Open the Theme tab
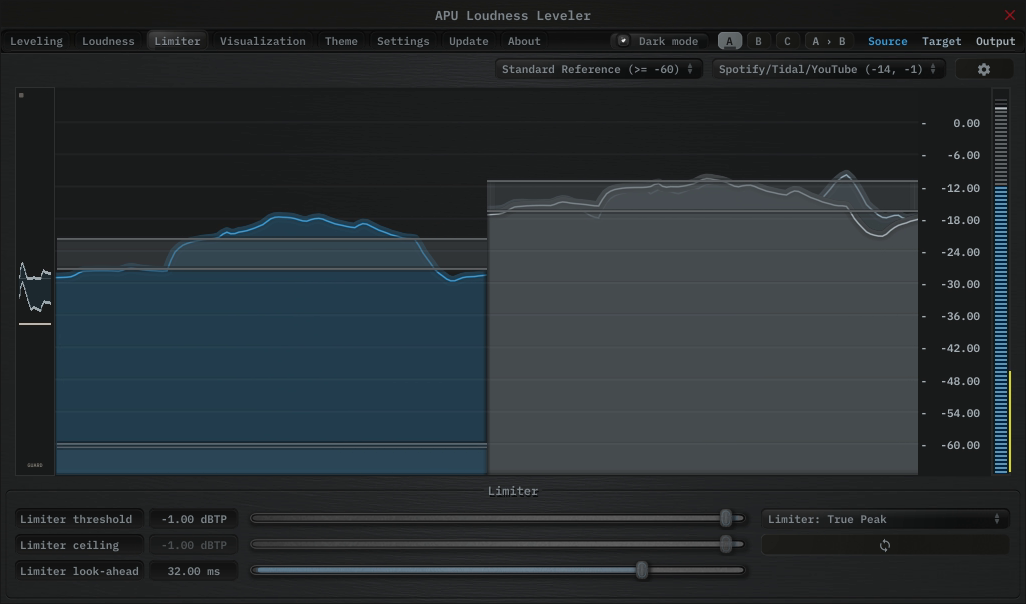 tap(341, 41)
